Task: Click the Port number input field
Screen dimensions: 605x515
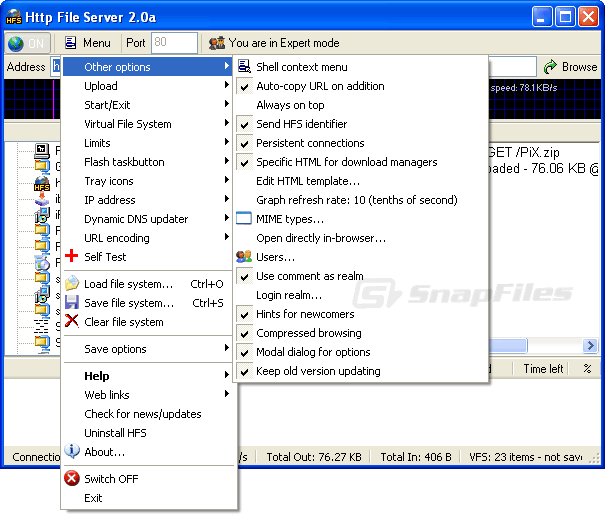Action: [x=174, y=42]
